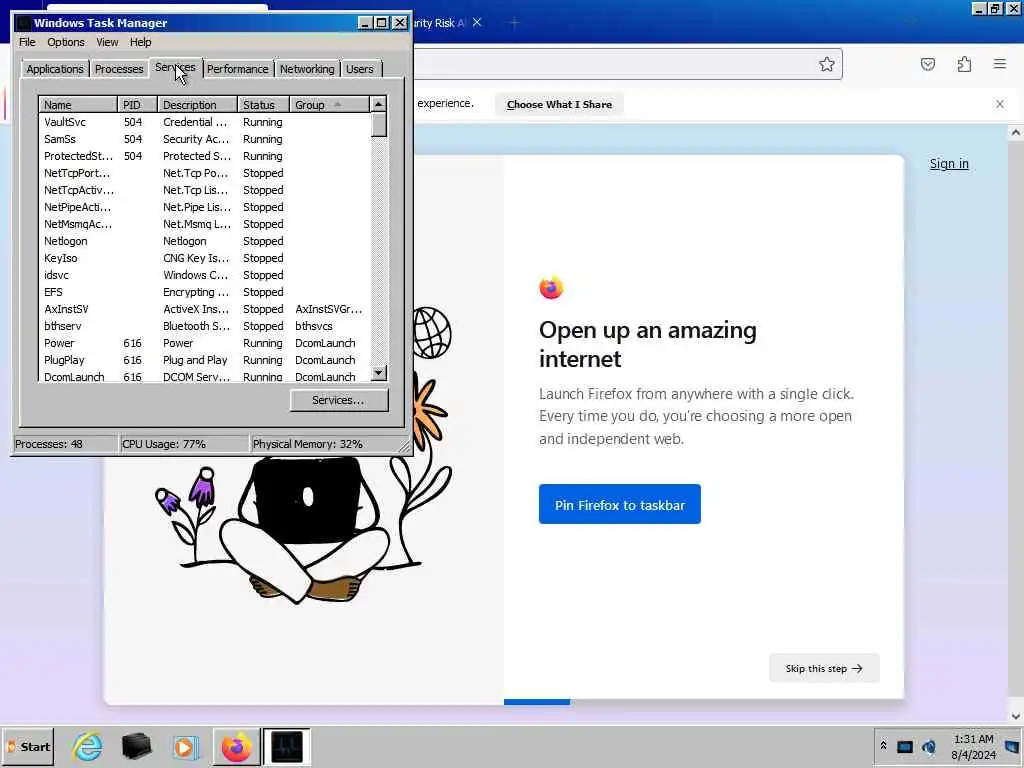
Task: Open the Start menu
Action: pyautogui.click(x=29, y=746)
